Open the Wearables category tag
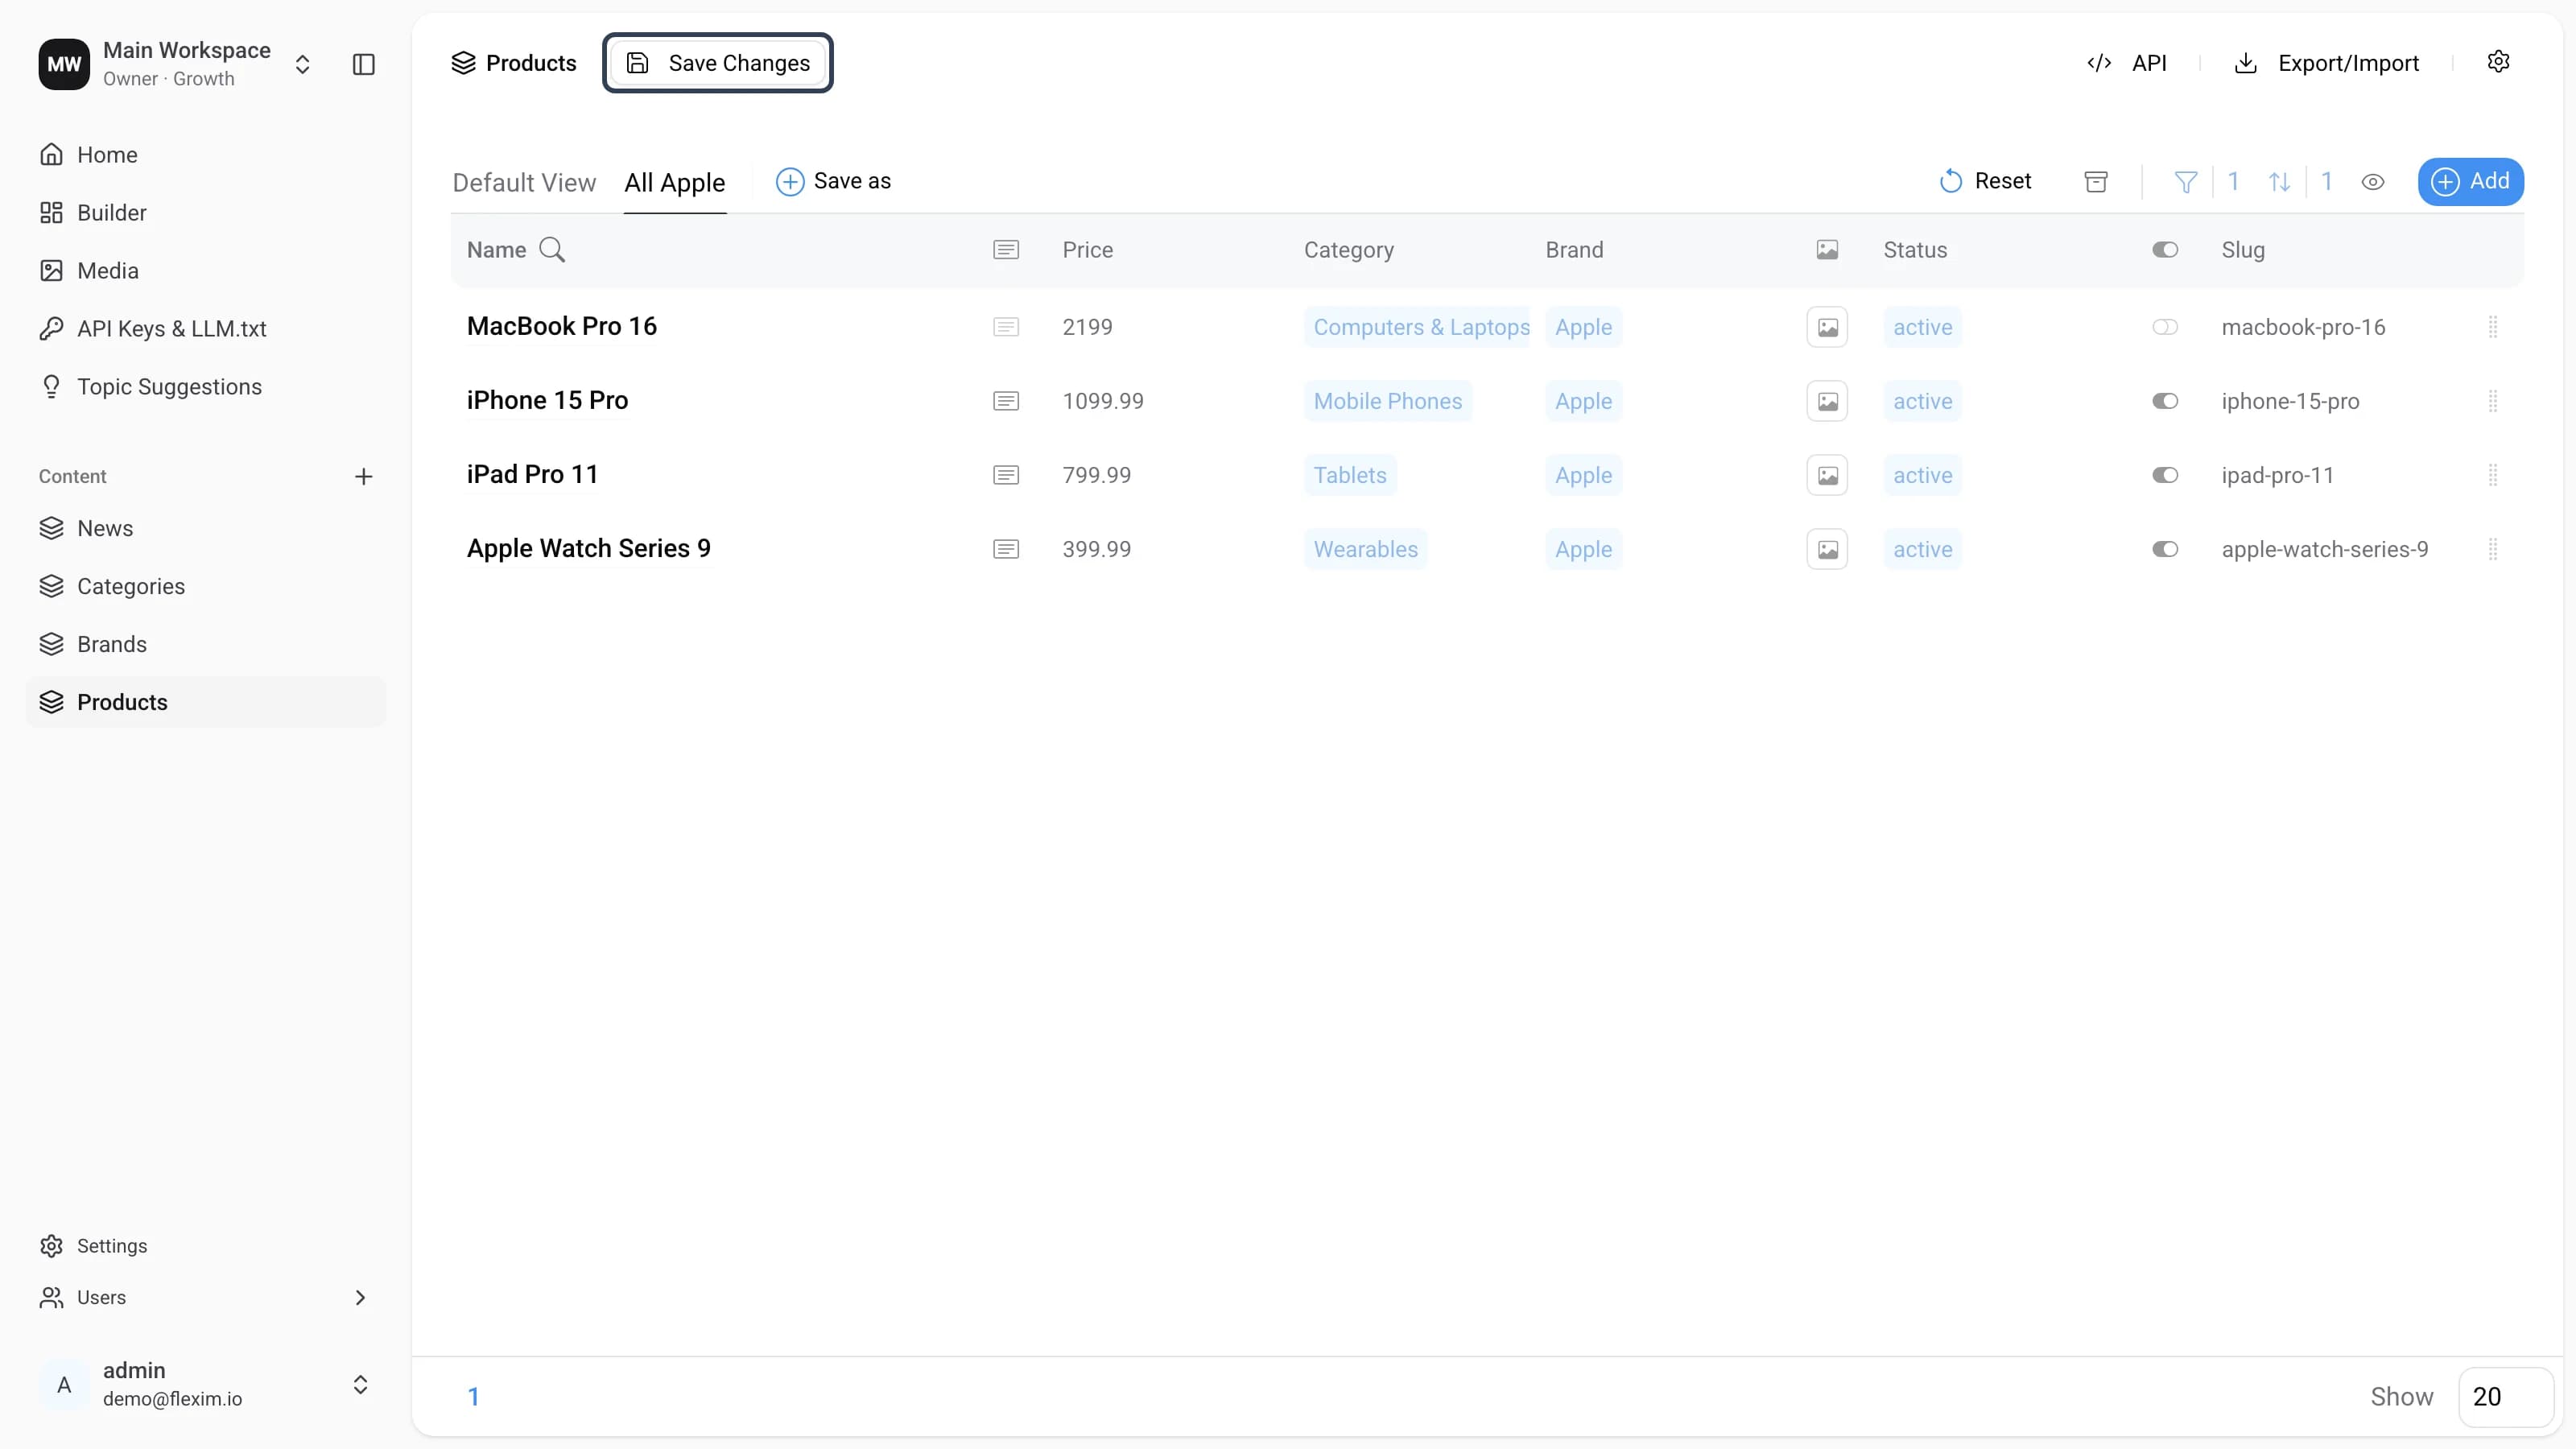The image size is (2576, 1449). [x=1365, y=549]
